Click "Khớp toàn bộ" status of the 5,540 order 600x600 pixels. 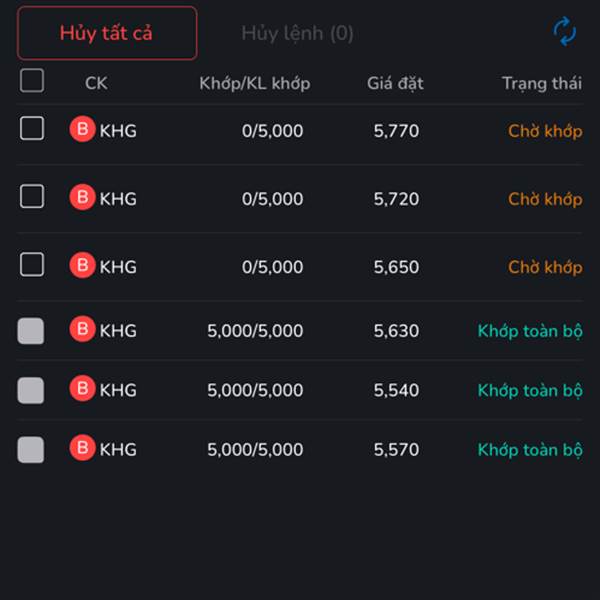(x=529, y=390)
